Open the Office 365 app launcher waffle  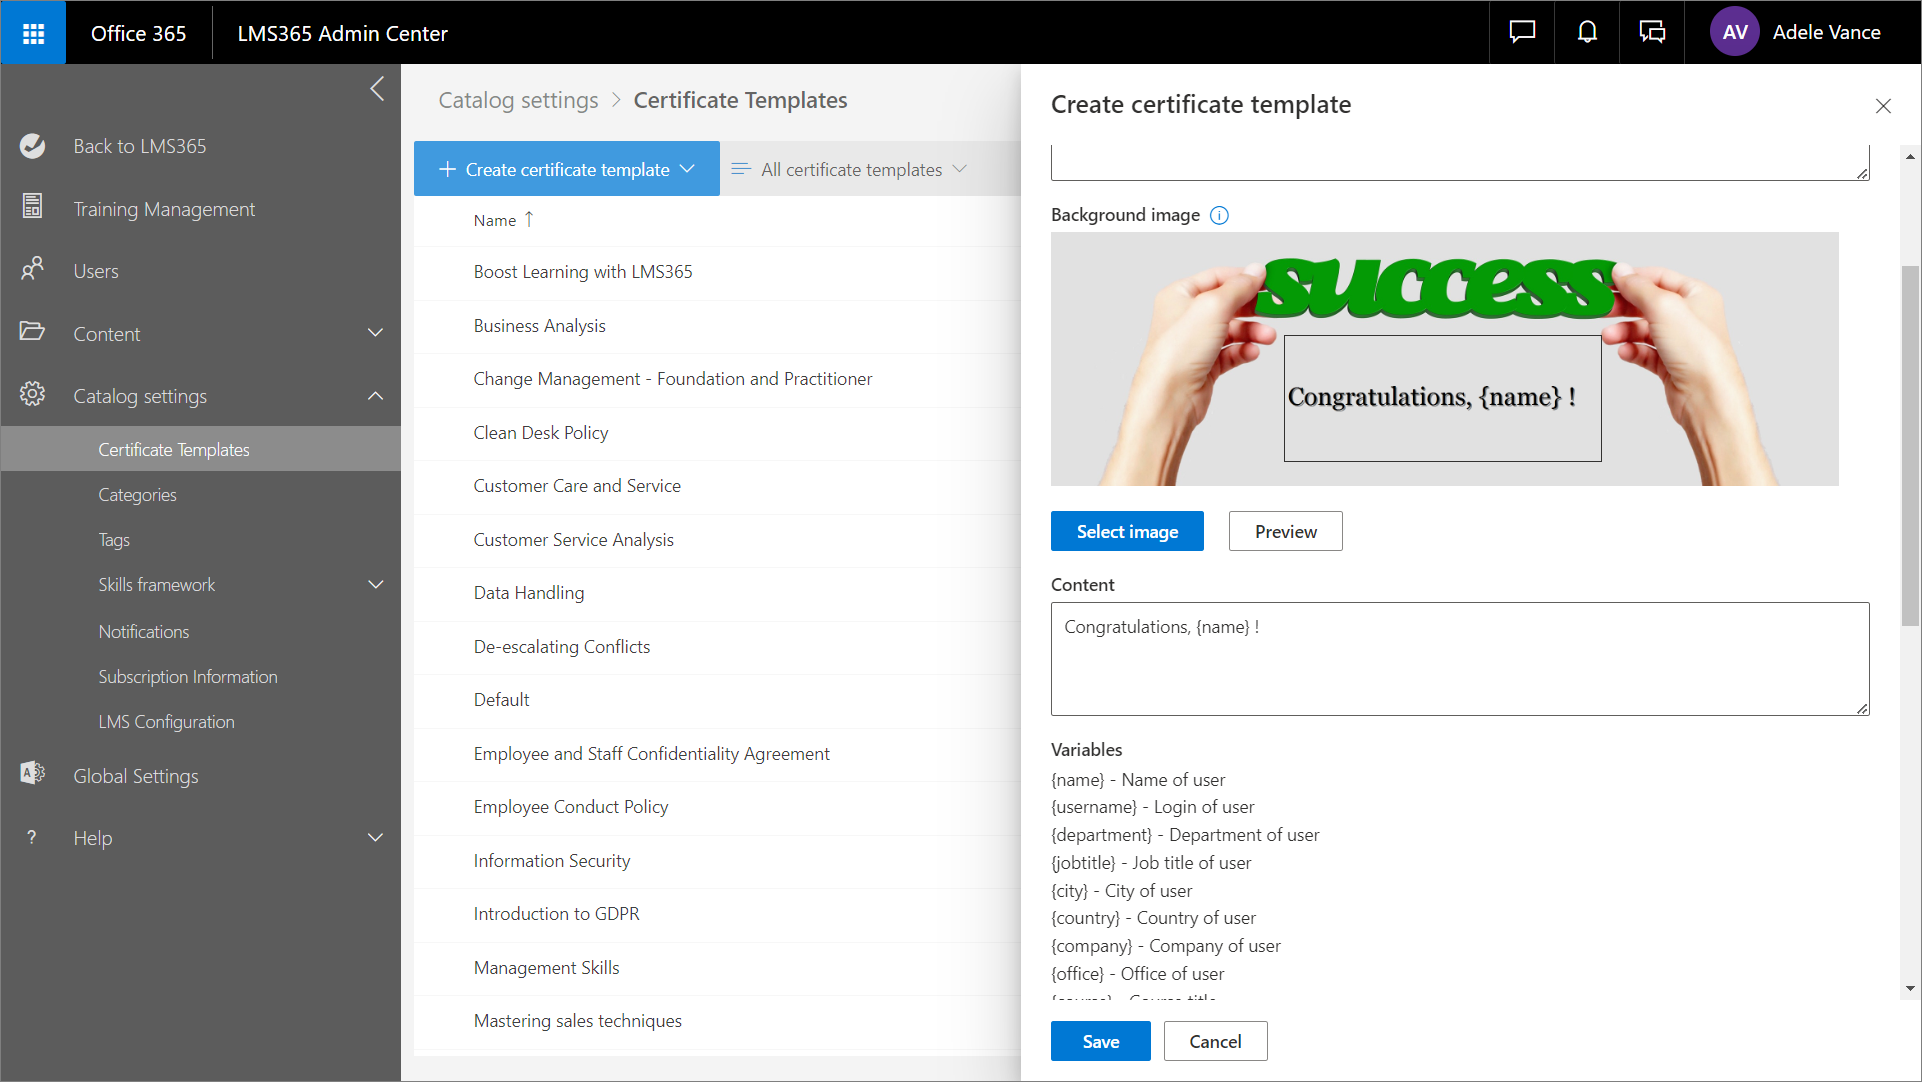coord(33,33)
